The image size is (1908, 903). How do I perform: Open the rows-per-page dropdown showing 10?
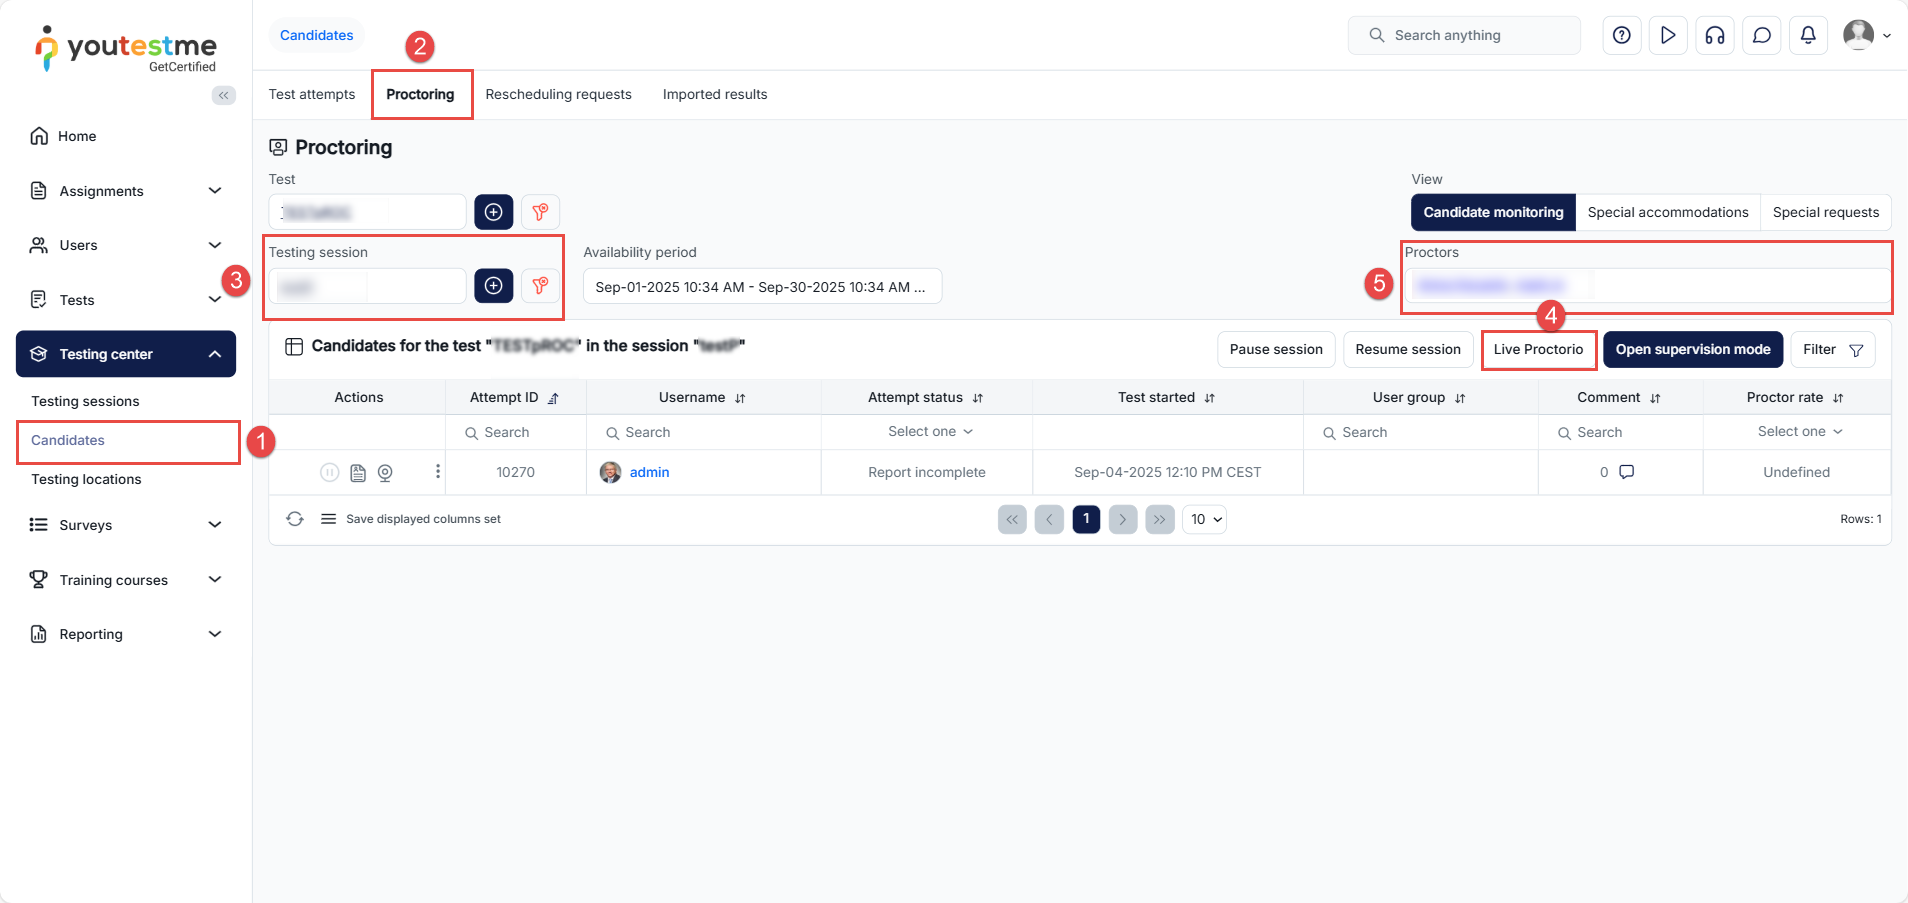[1205, 519]
